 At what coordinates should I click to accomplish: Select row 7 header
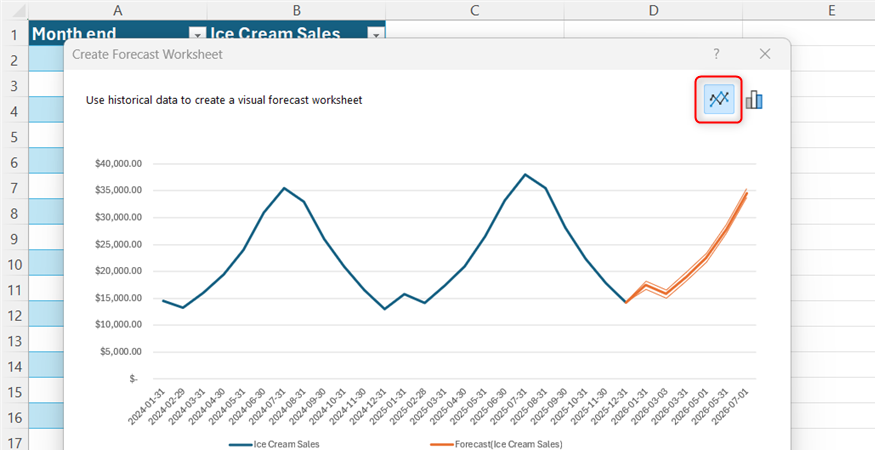pyautogui.click(x=14, y=188)
